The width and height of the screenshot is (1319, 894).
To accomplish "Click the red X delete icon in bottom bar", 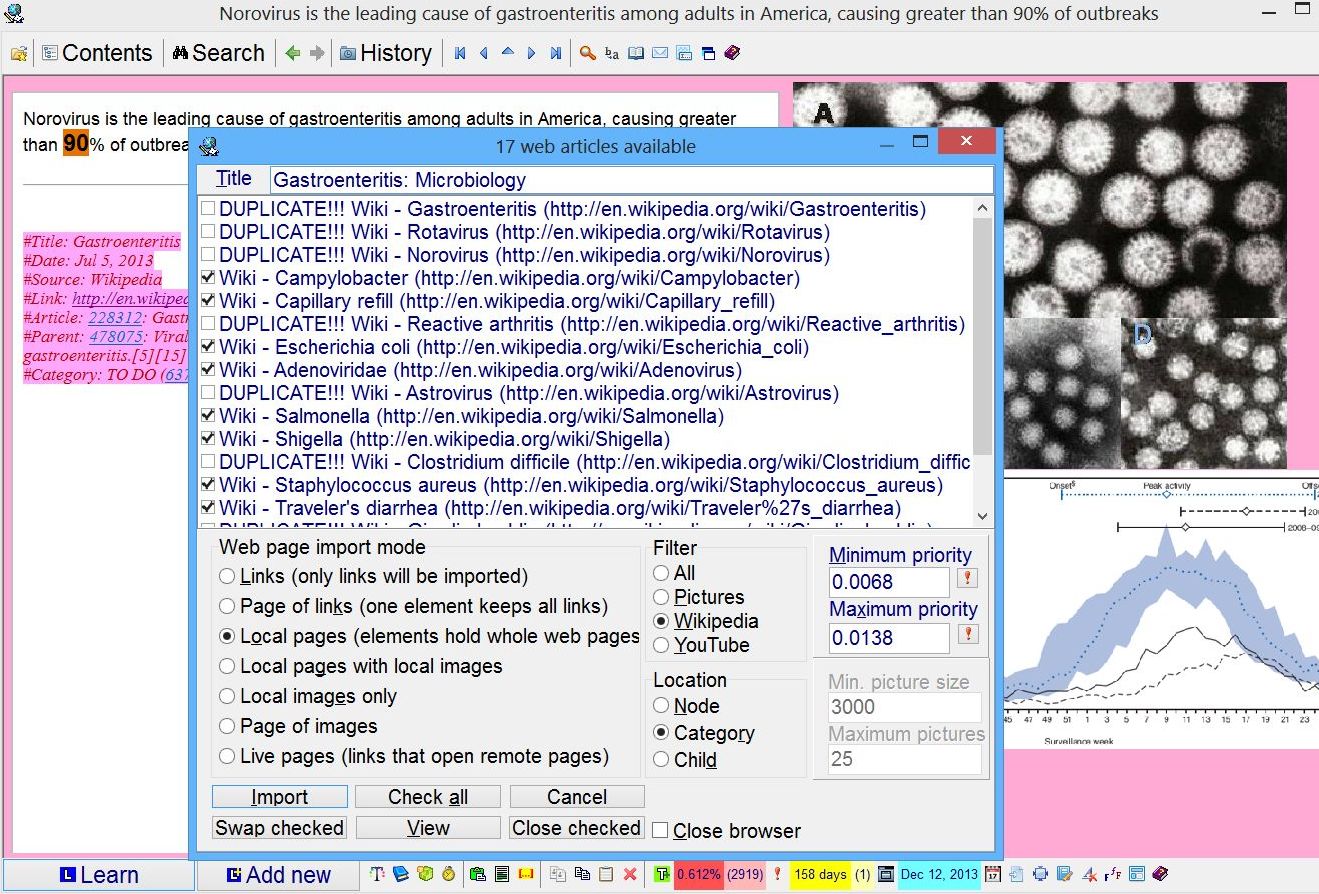I will [x=630, y=875].
